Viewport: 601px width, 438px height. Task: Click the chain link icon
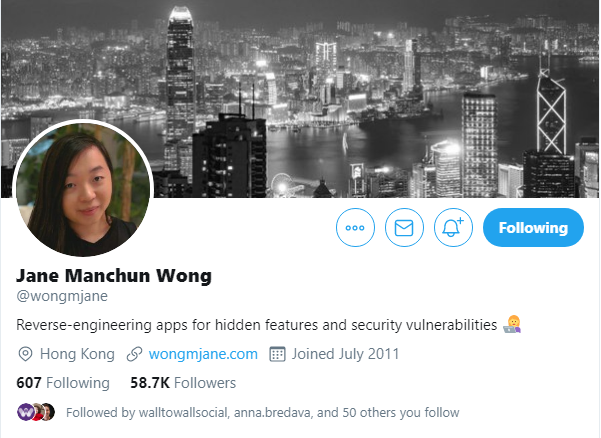pos(135,354)
